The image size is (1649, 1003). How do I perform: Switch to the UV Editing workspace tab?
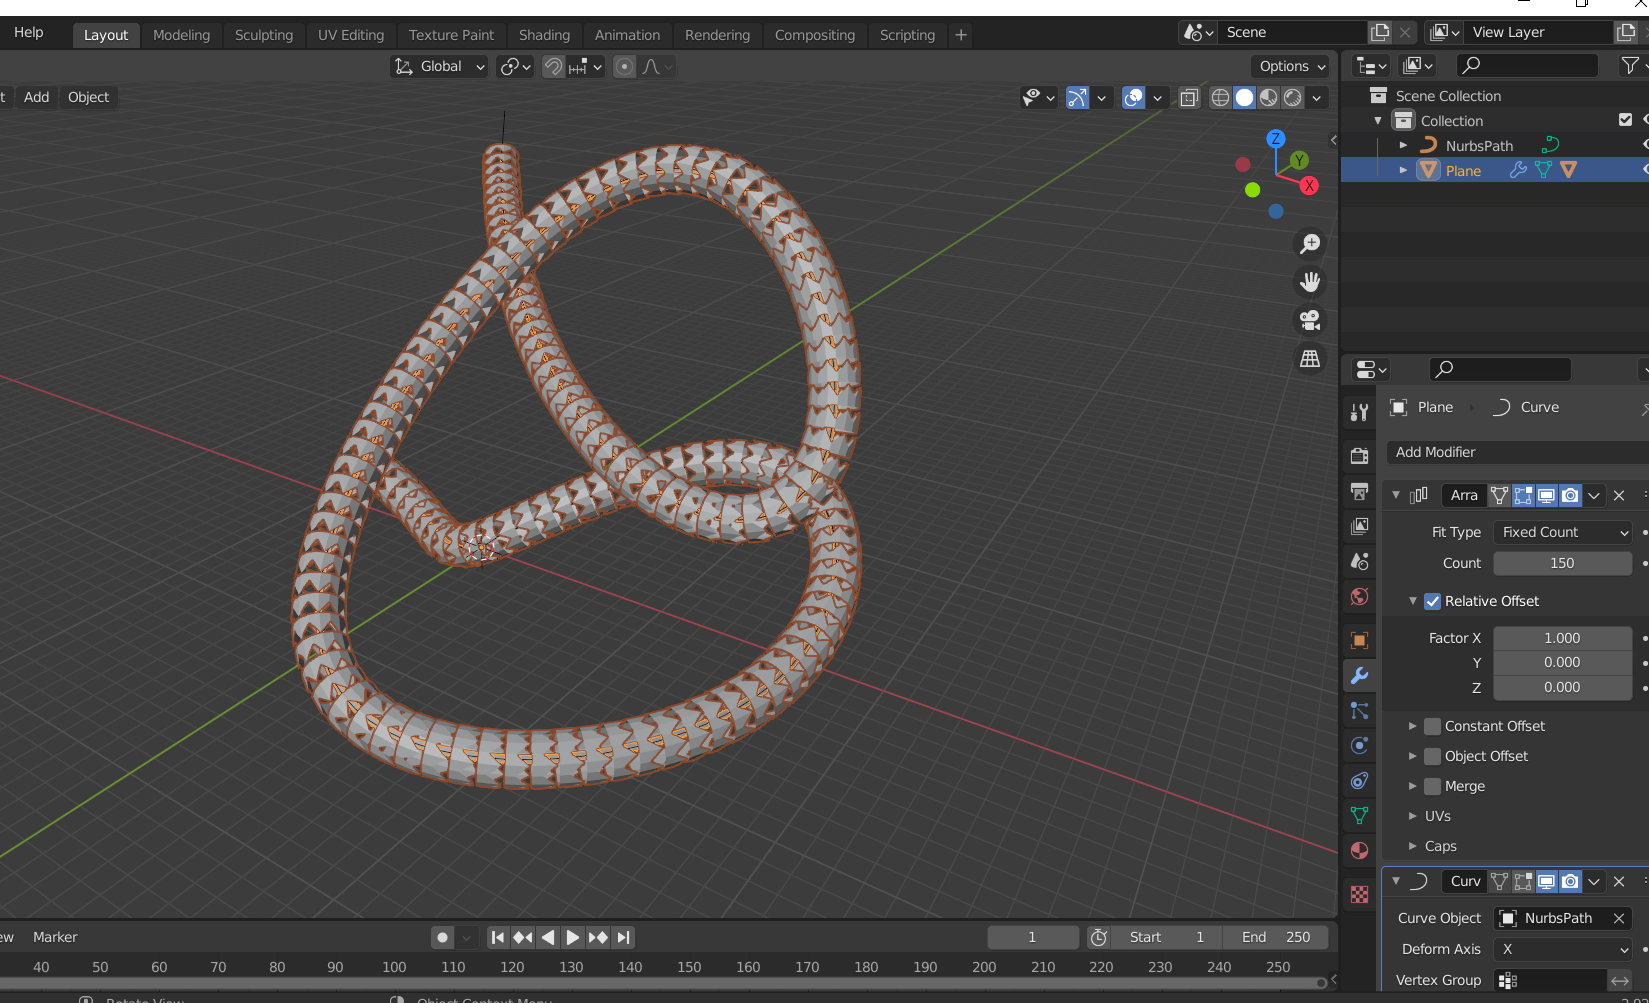coord(350,34)
